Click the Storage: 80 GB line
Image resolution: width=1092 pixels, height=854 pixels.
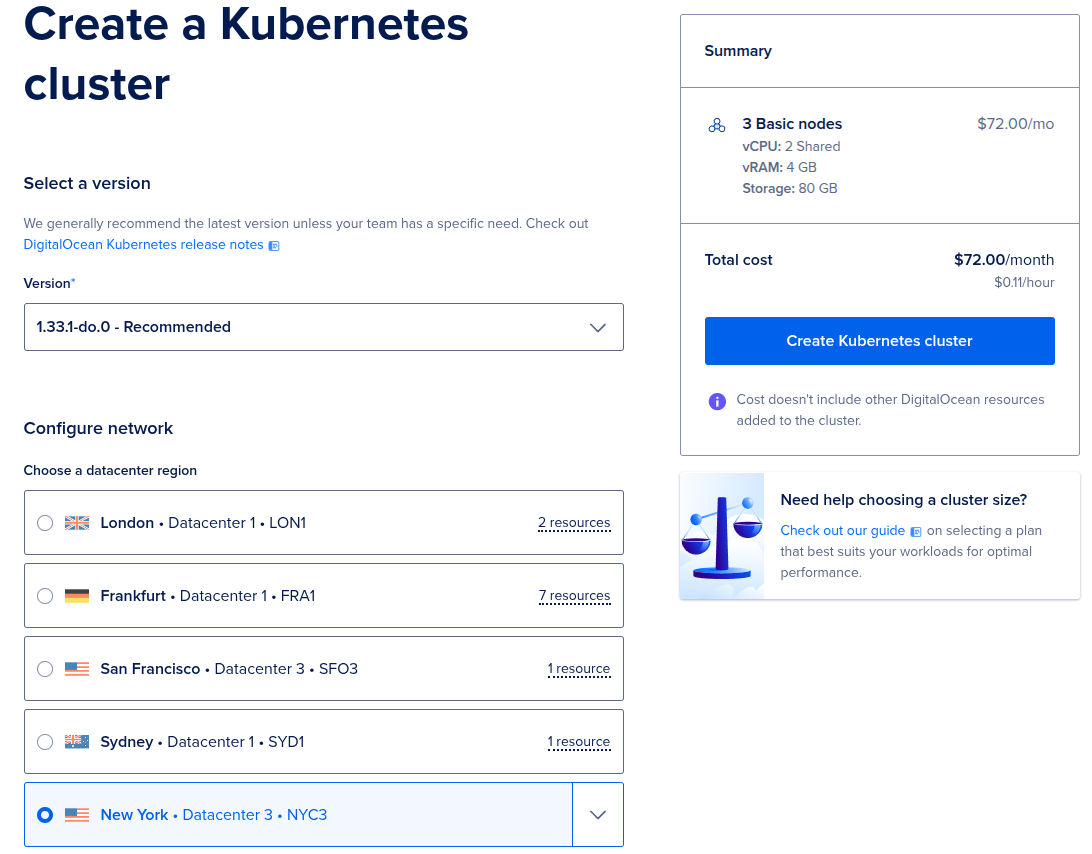click(790, 188)
